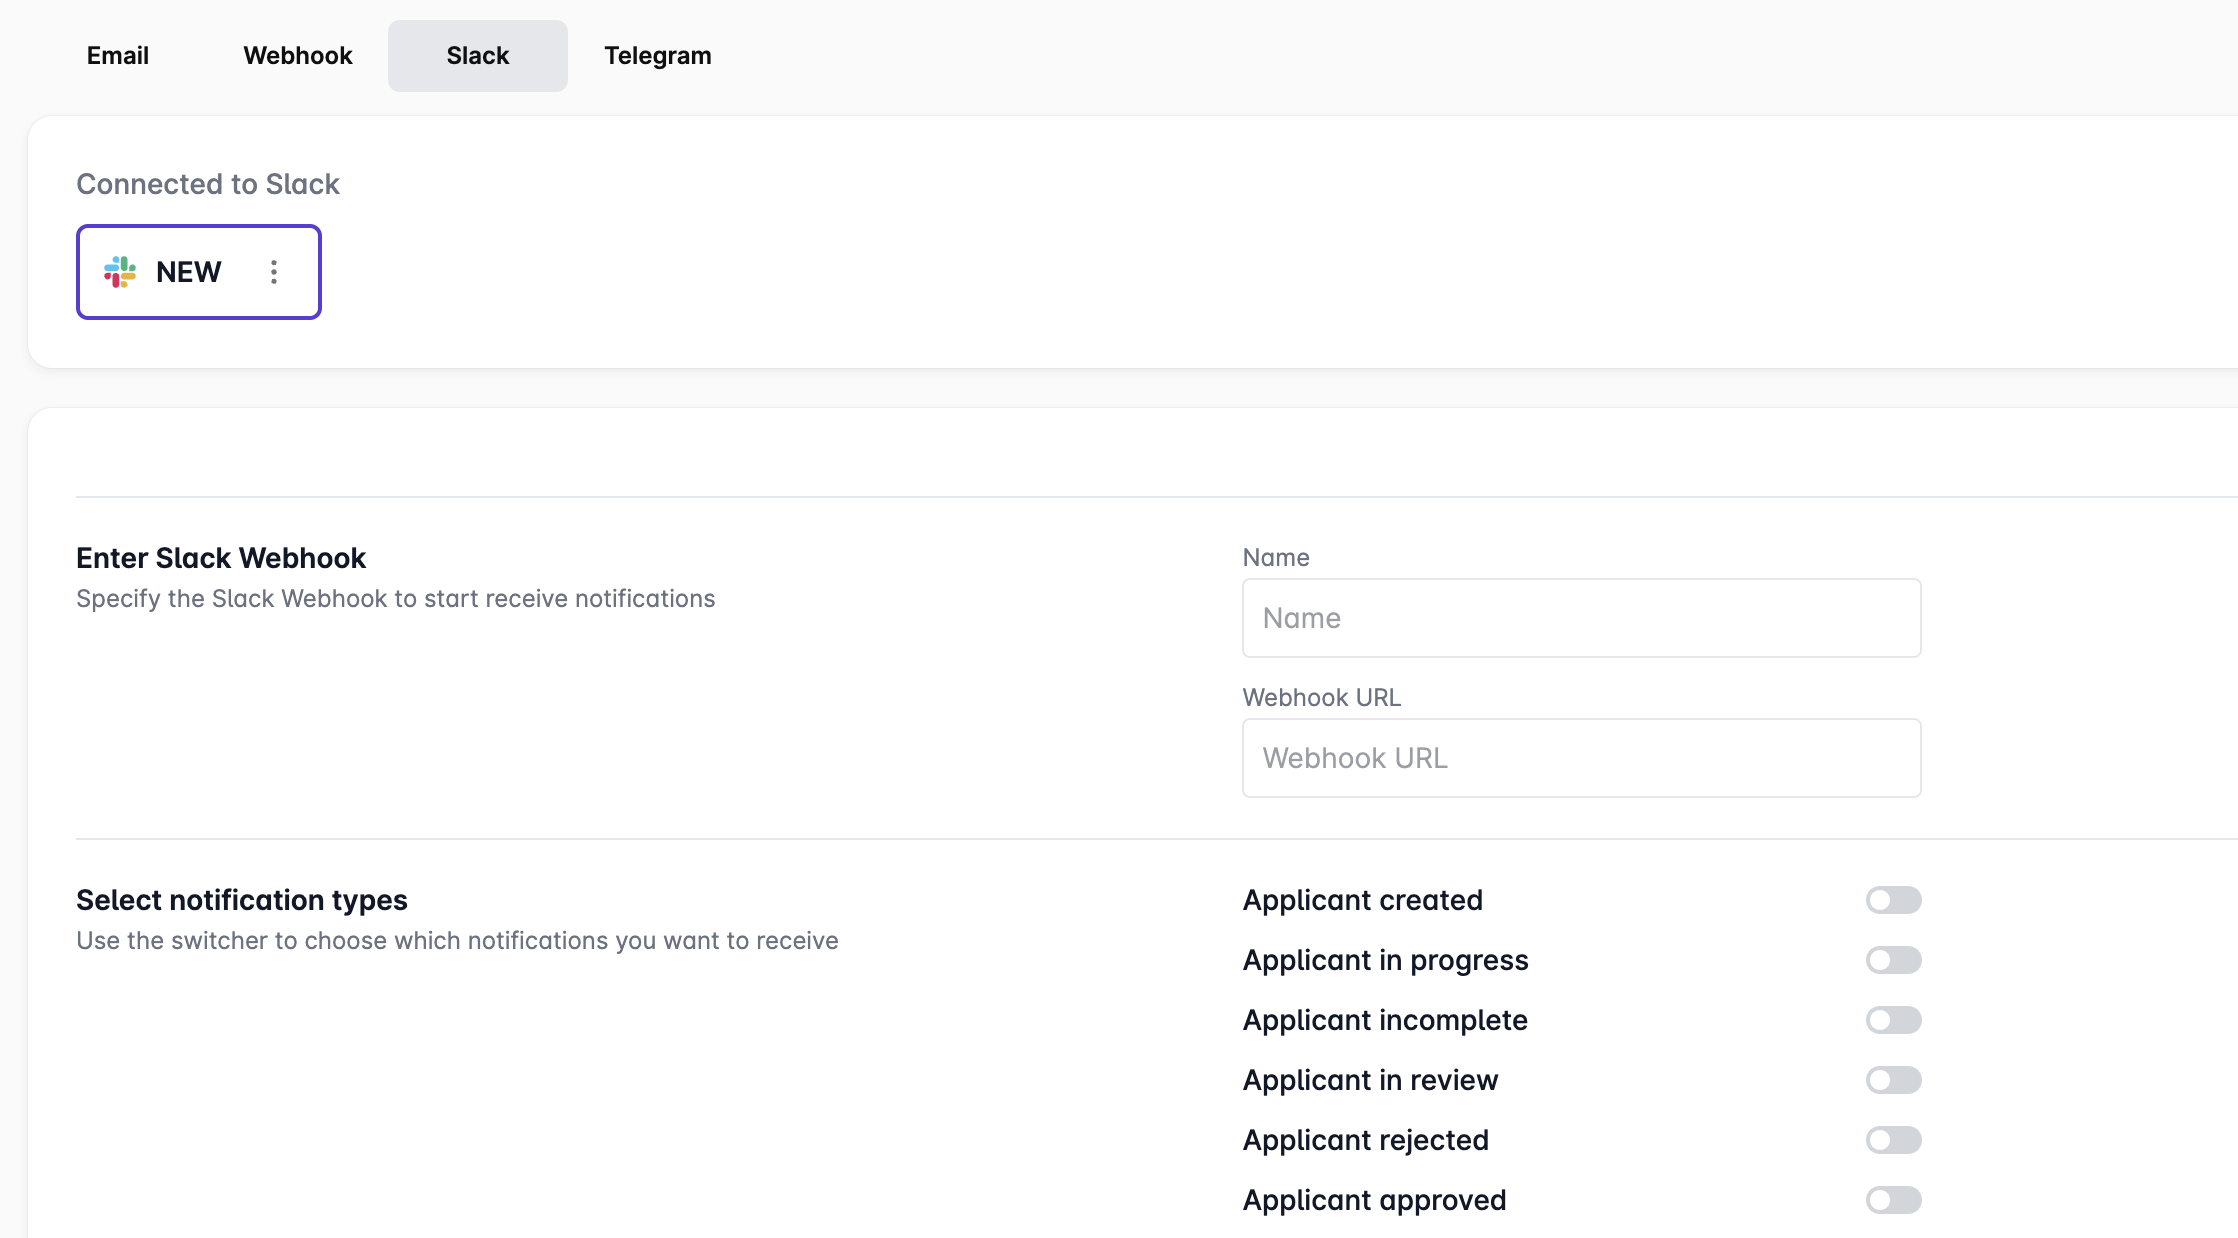
Task: Go to the Telegram tab
Action: tap(658, 56)
